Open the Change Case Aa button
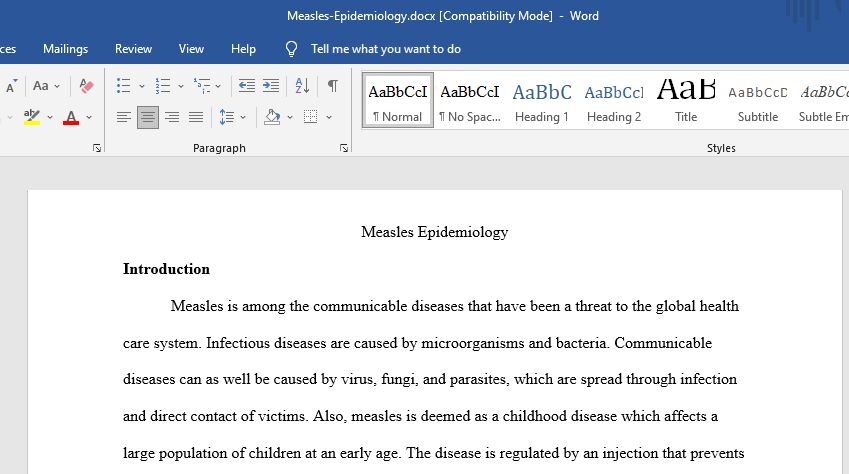The image size is (849, 474). [x=41, y=86]
